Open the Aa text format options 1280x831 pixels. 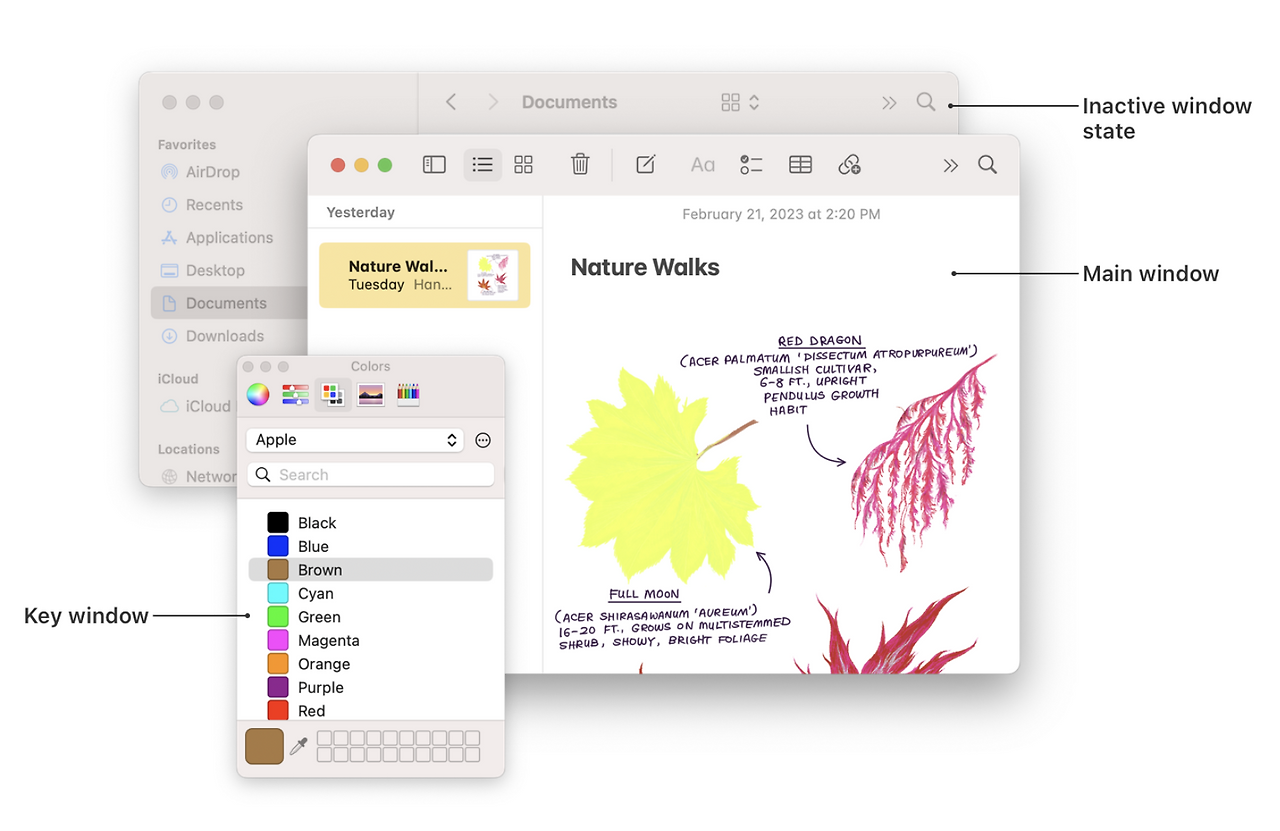coord(703,165)
